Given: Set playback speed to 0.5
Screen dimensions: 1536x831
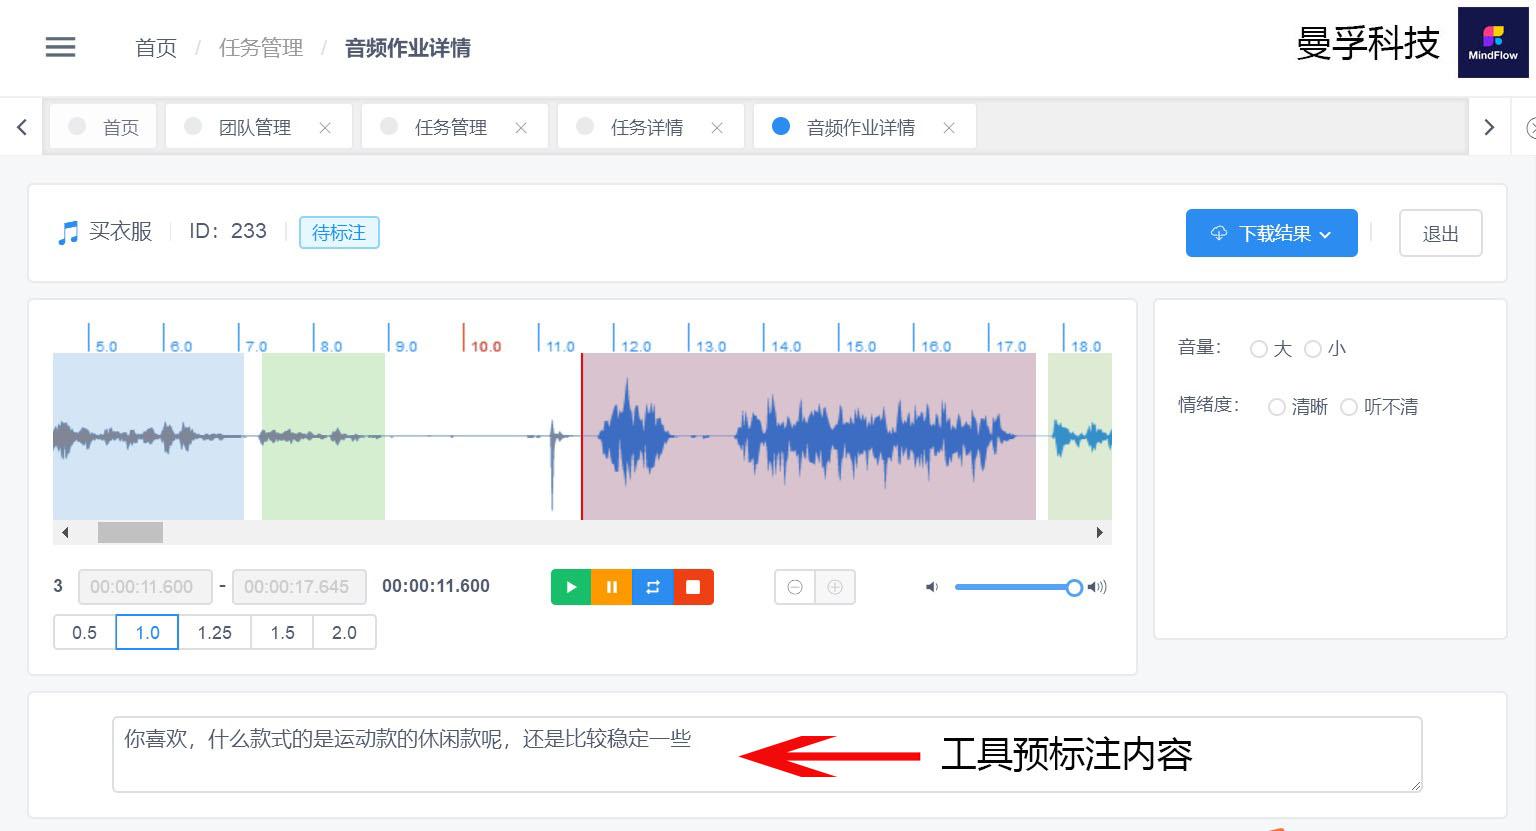Looking at the screenshot, I should (x=85, y=632).
